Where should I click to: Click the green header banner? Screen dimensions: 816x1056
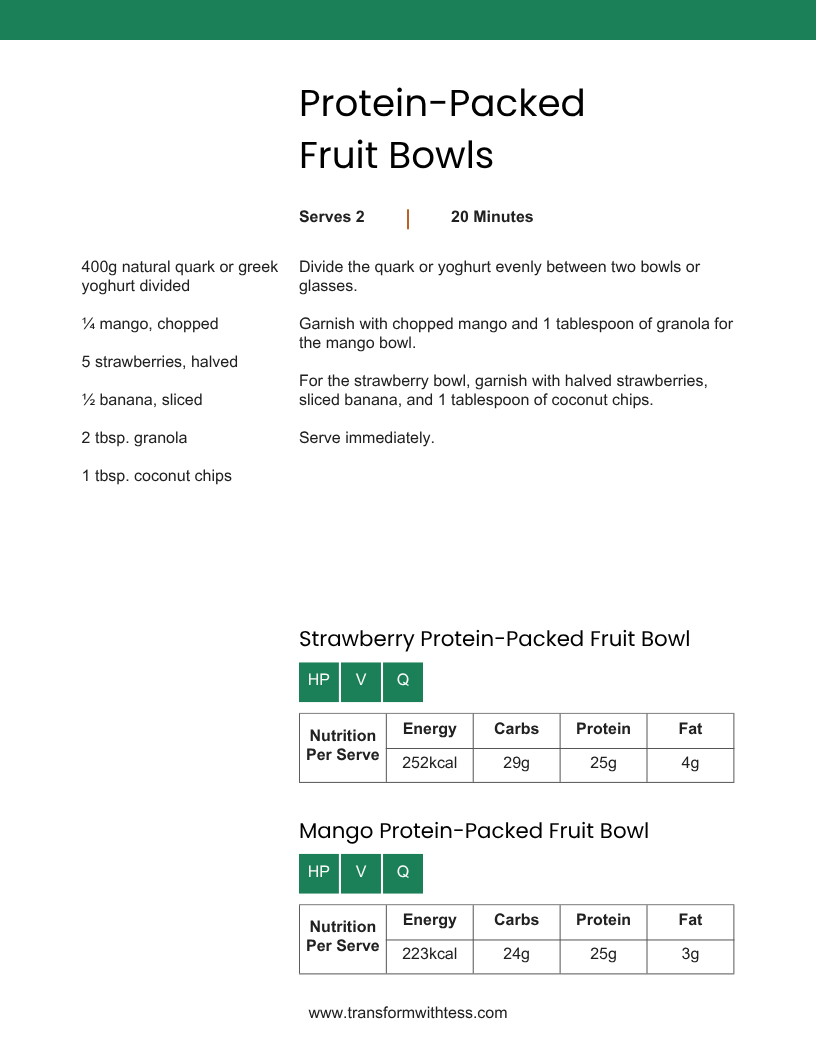pyautogui.click(x=408, y=20)
